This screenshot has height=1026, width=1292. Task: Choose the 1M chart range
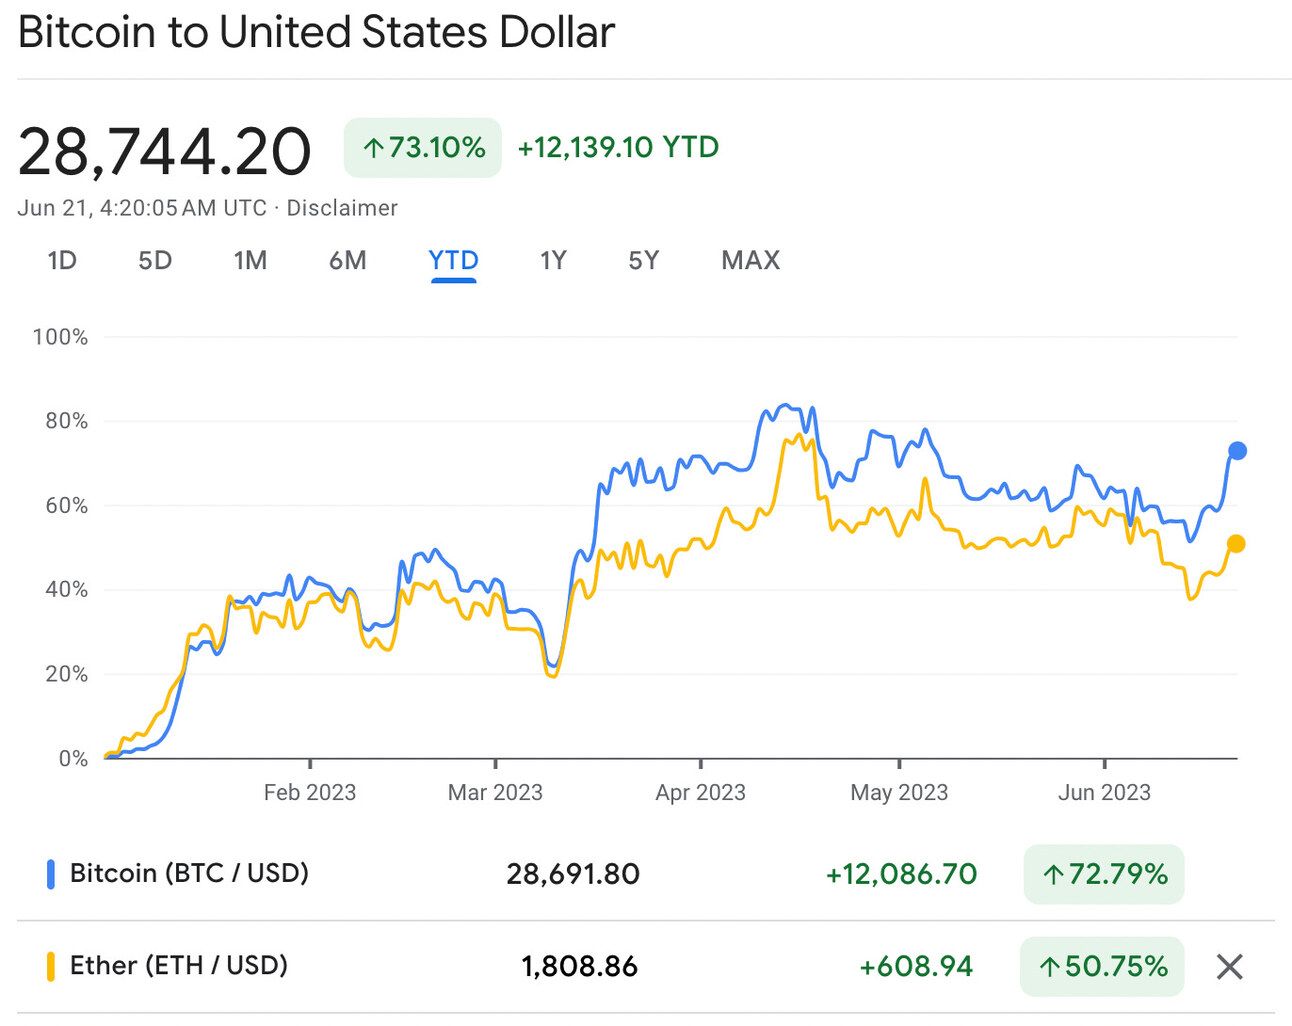click(250, 261)
